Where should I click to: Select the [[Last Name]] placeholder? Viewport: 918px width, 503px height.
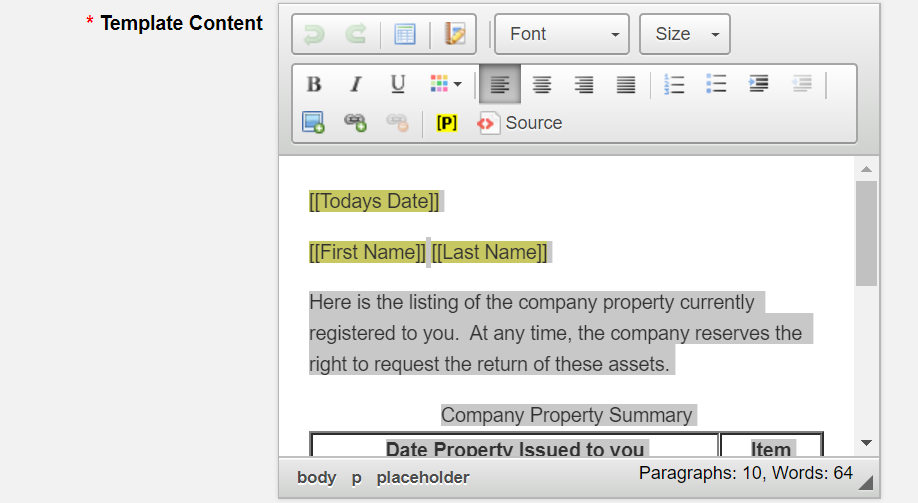click(489, 252)
